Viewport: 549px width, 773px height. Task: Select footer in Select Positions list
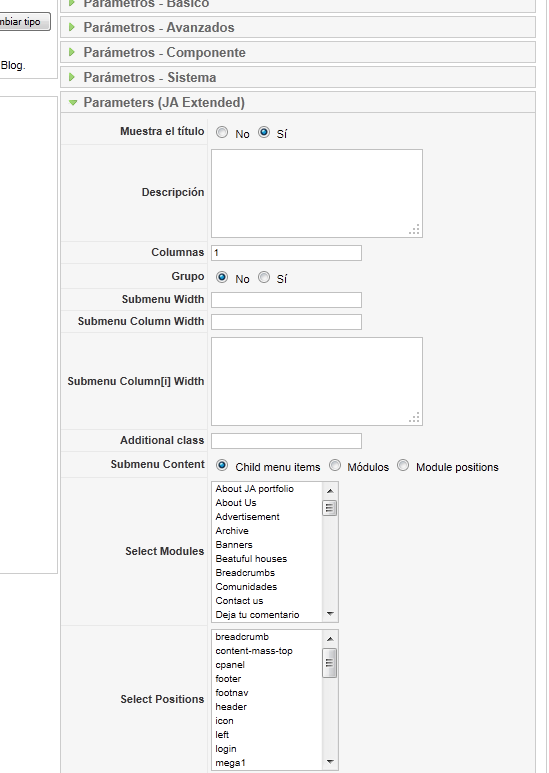[228, 679]
